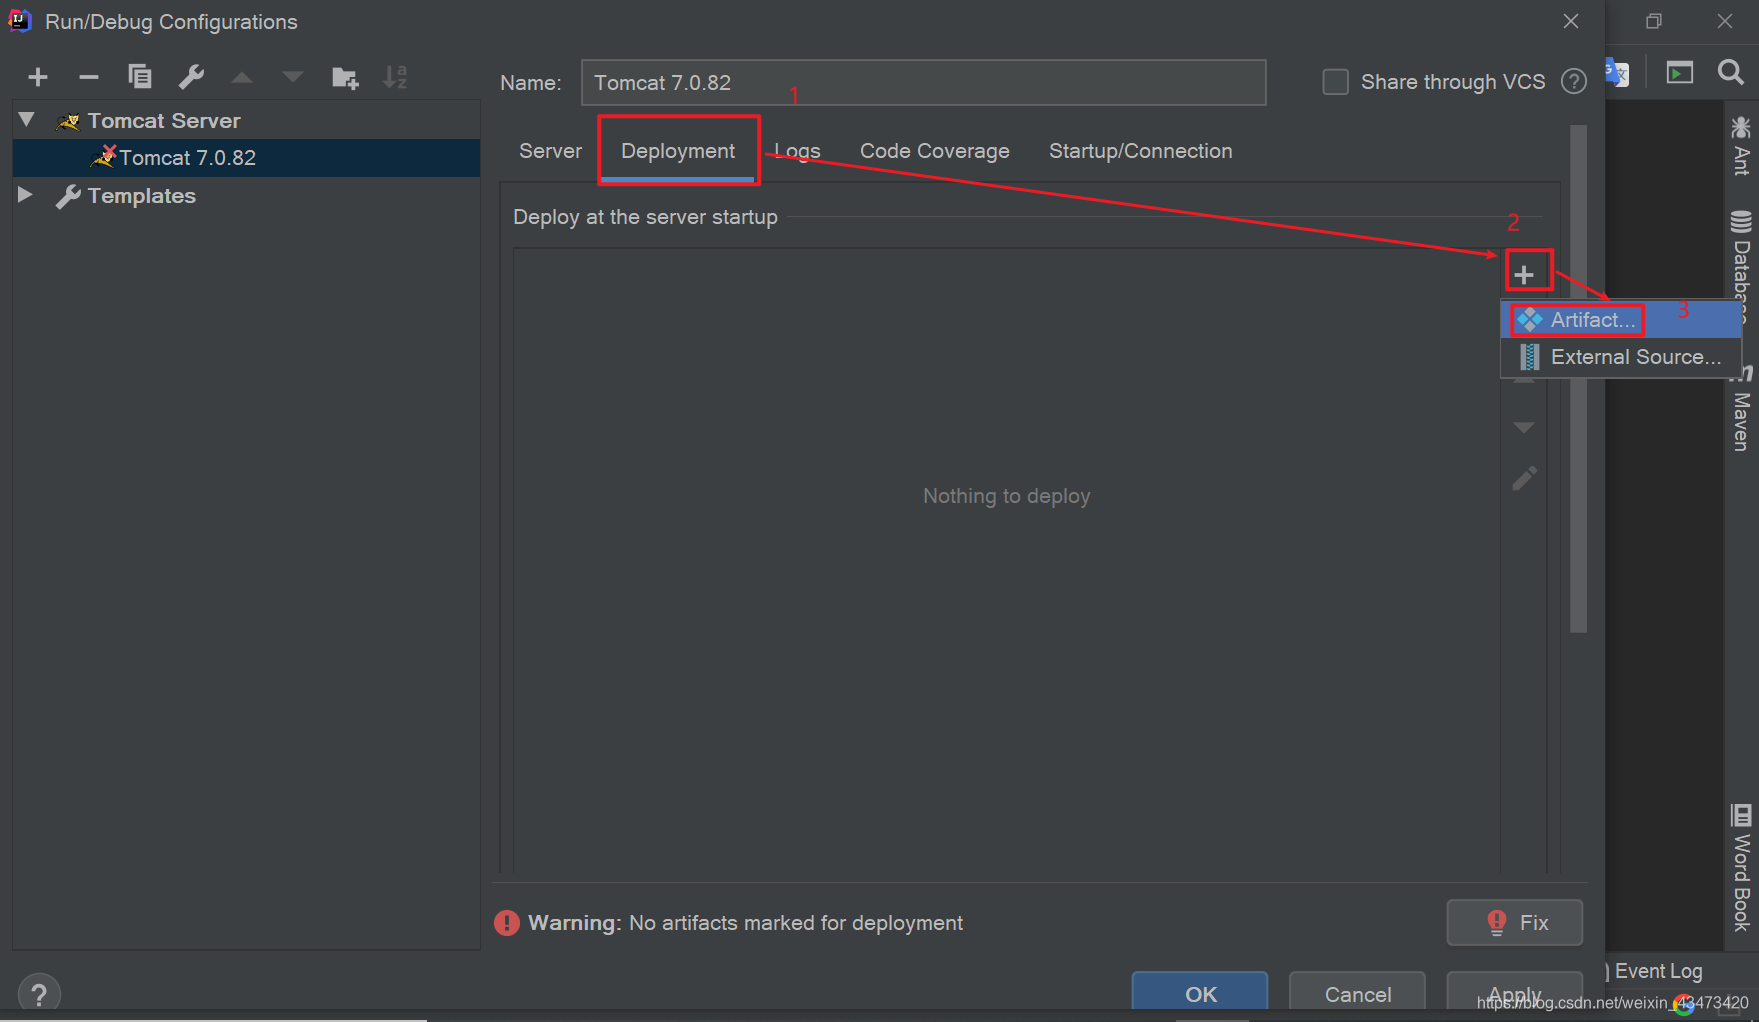
Task: Collapse the Tomcat Server tree node
Action: [x=27, y=120]
